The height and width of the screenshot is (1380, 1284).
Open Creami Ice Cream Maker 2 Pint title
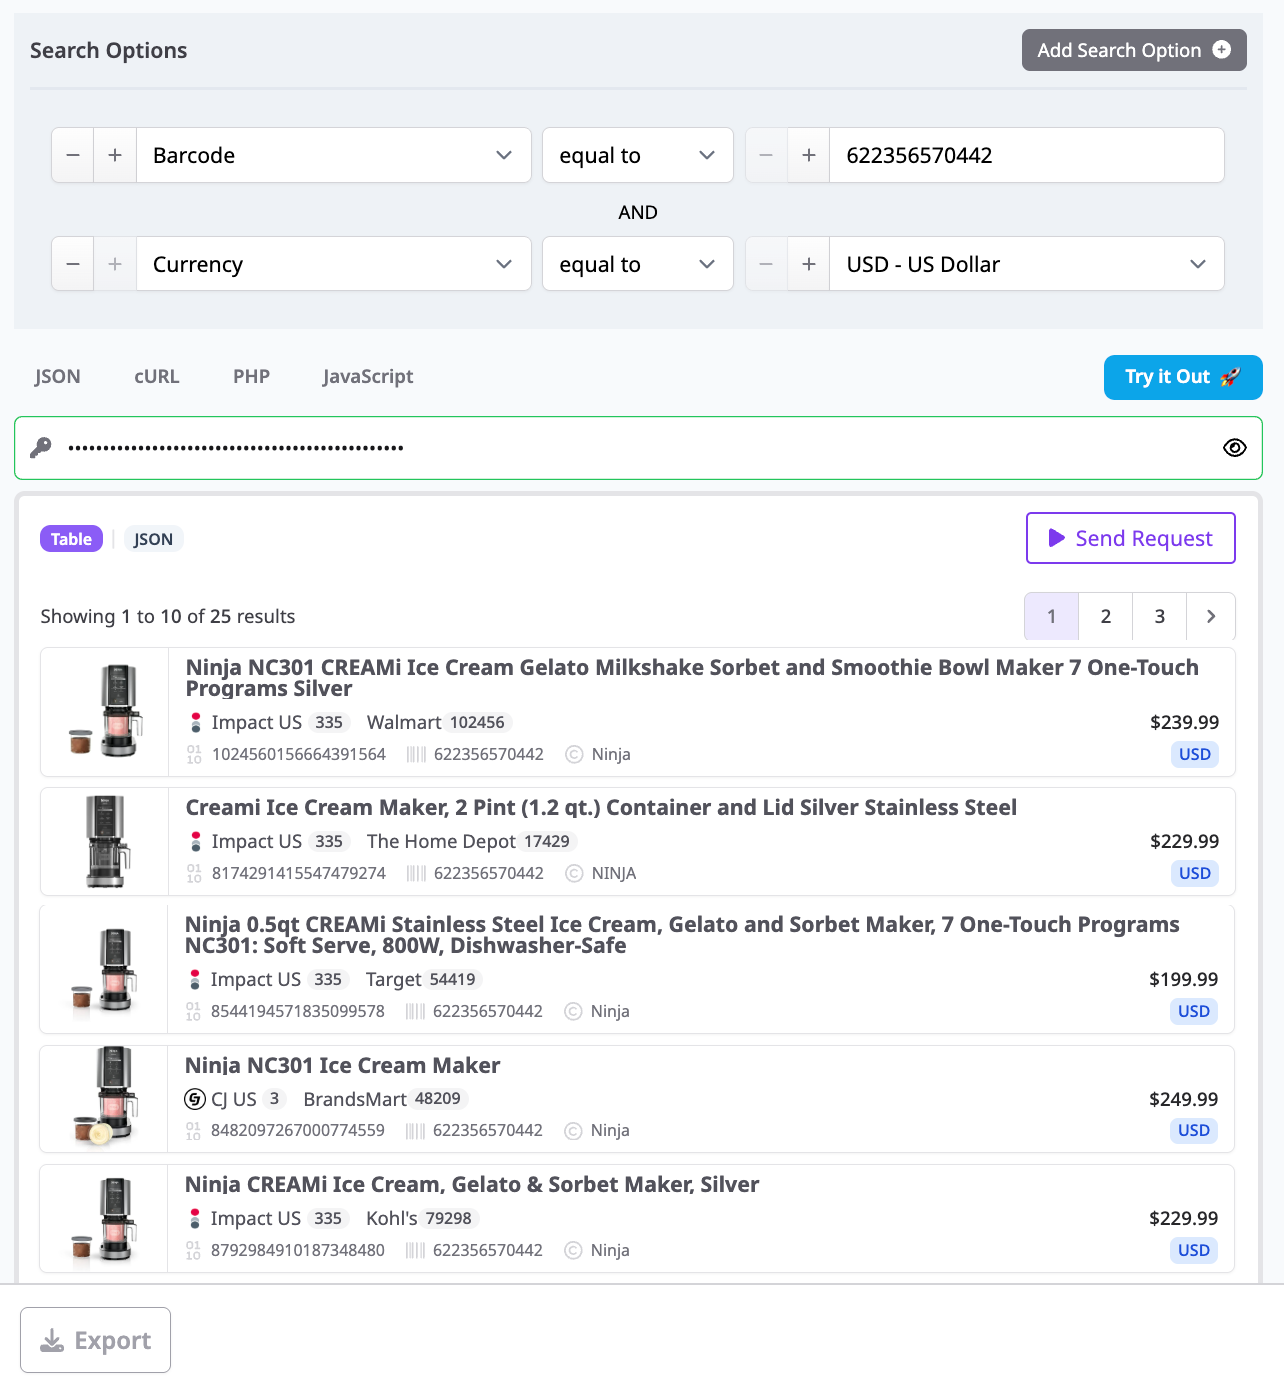coord(601,807)
